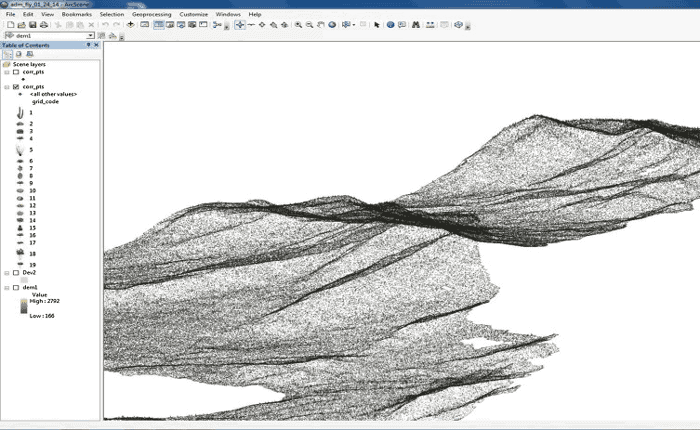700x430 pixels.
Task: Collapse the unchecked corr_pts layer
Action: point(7,72)
